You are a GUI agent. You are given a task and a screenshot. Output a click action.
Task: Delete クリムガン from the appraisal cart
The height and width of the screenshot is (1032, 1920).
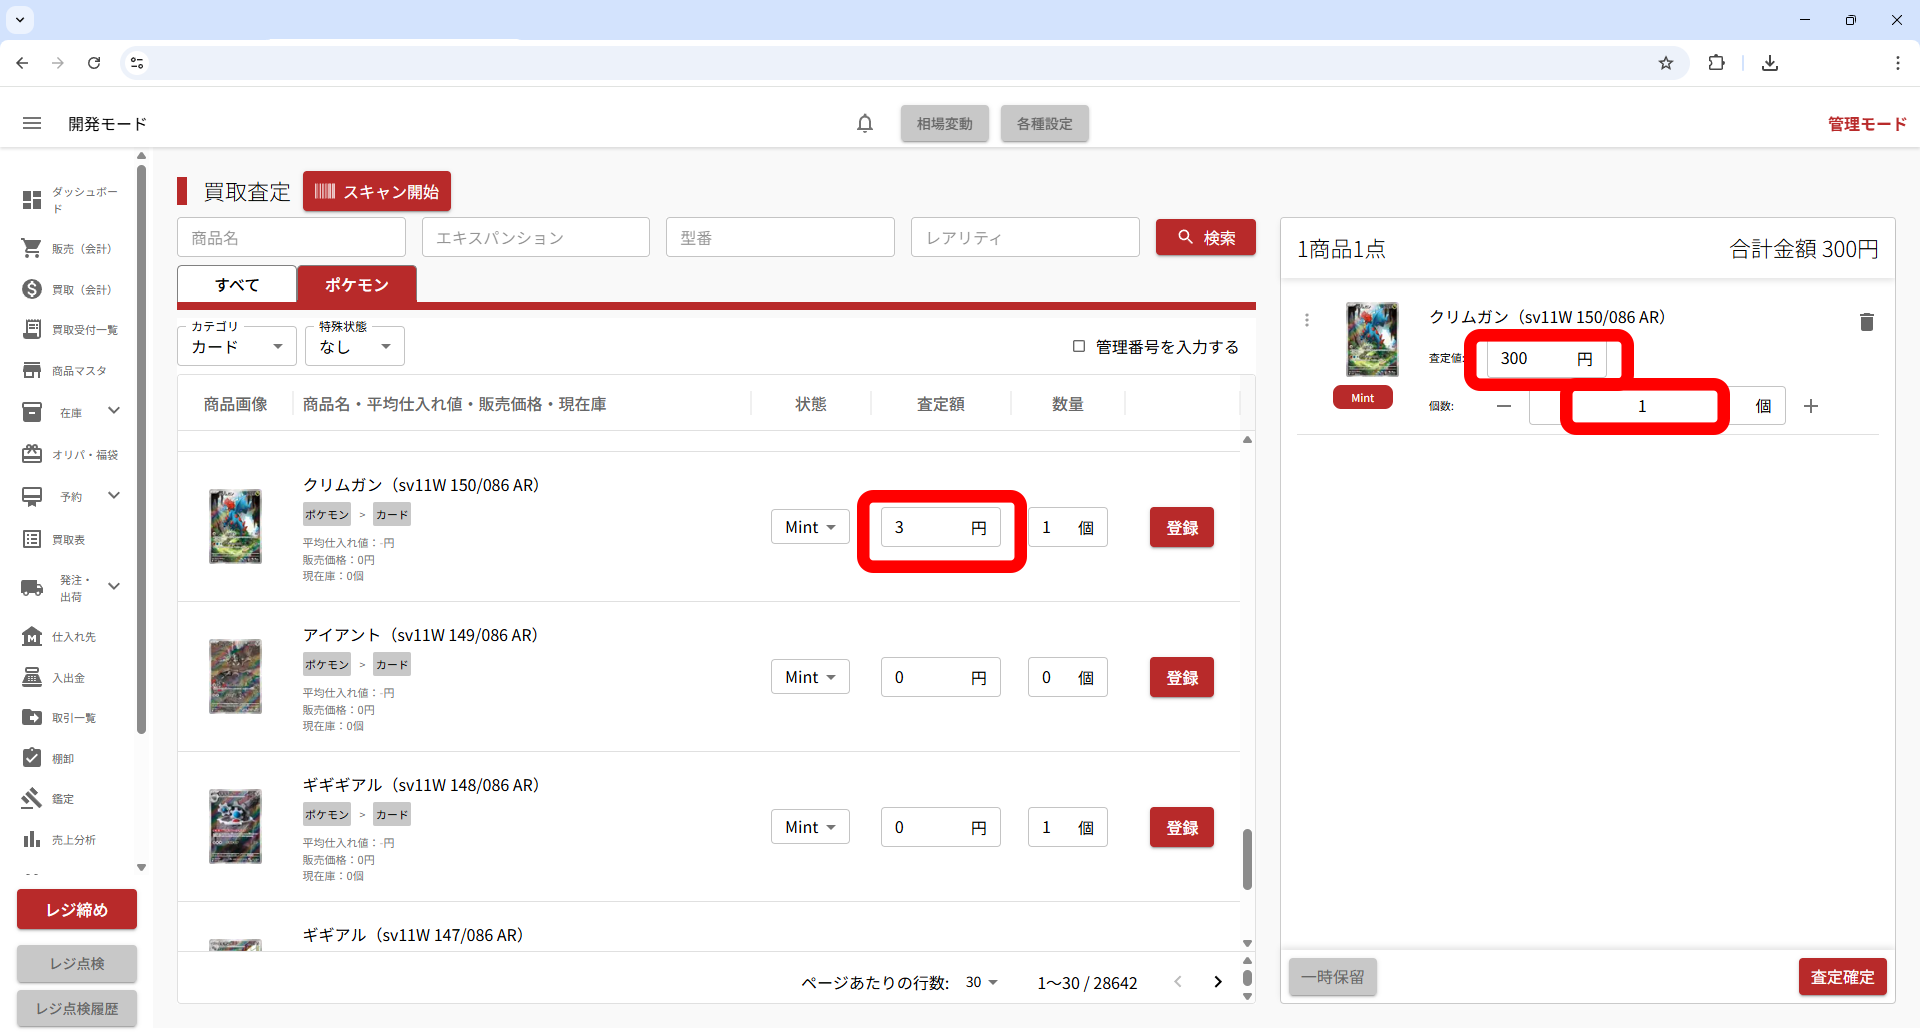point(1866,322)
